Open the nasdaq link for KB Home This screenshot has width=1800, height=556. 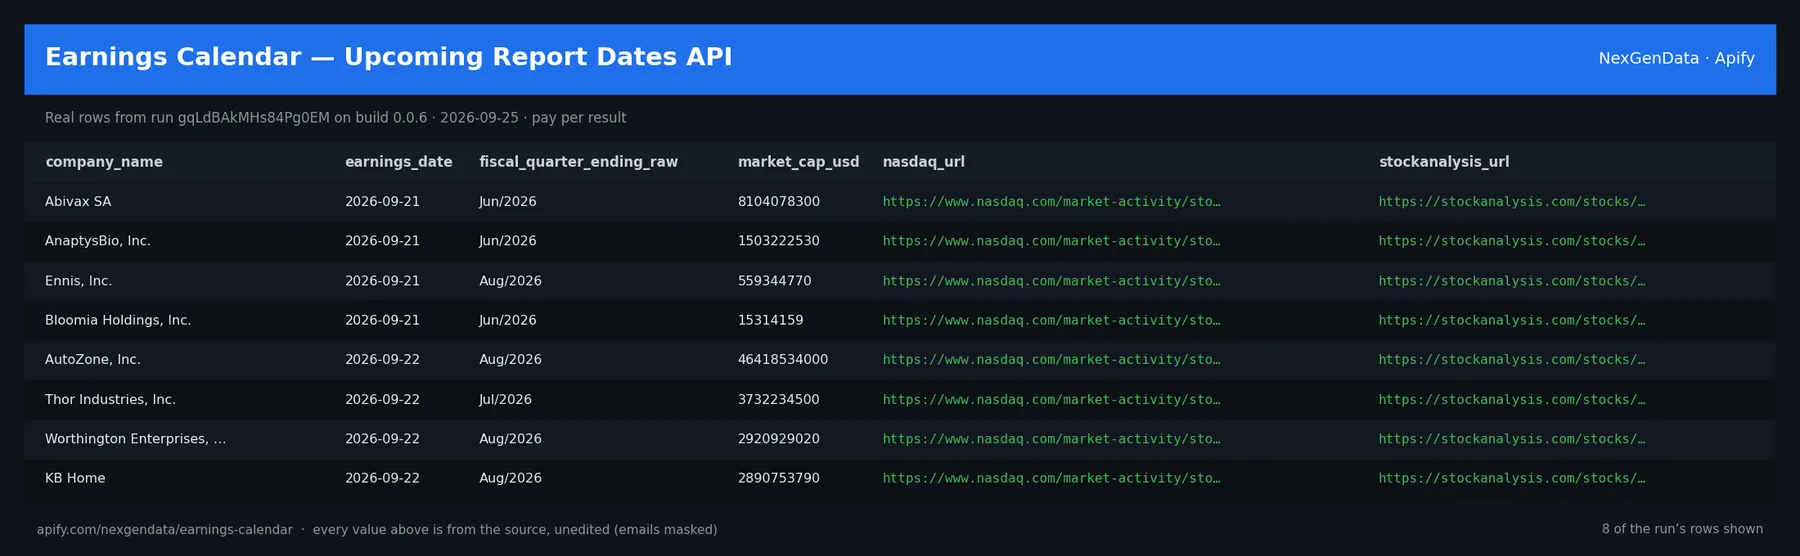pos(1051,478)
